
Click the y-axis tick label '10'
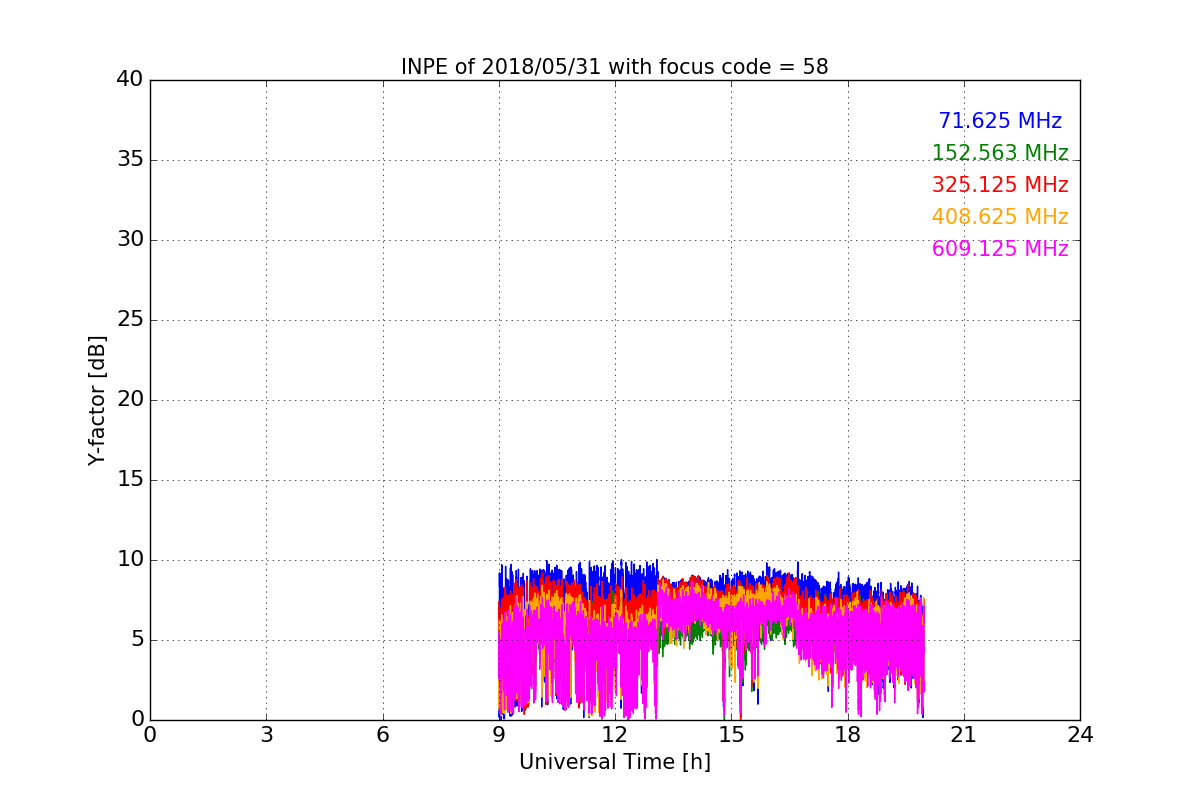(130, 560)
